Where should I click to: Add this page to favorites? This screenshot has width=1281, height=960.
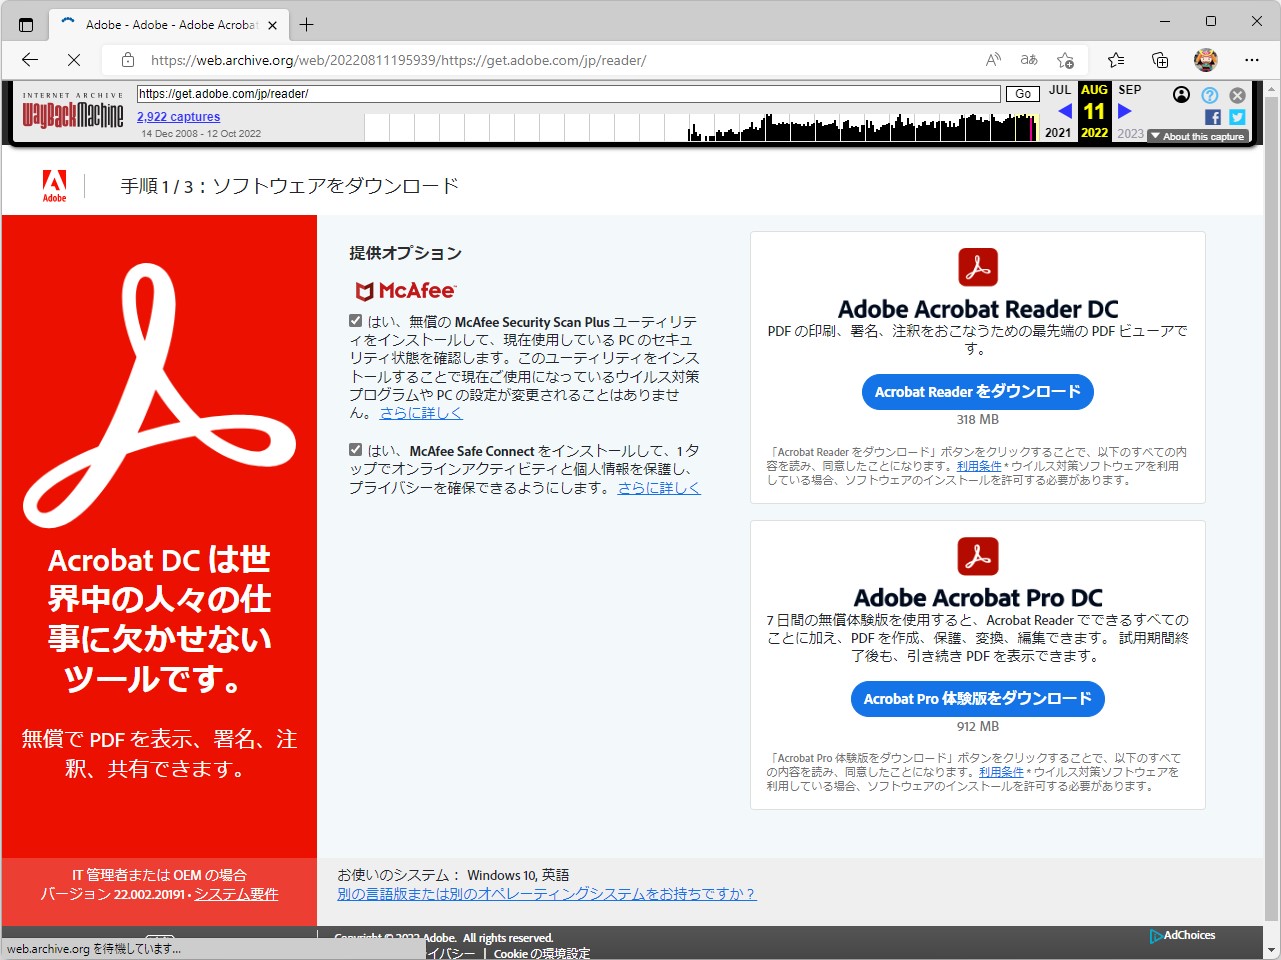[1066, 60]
